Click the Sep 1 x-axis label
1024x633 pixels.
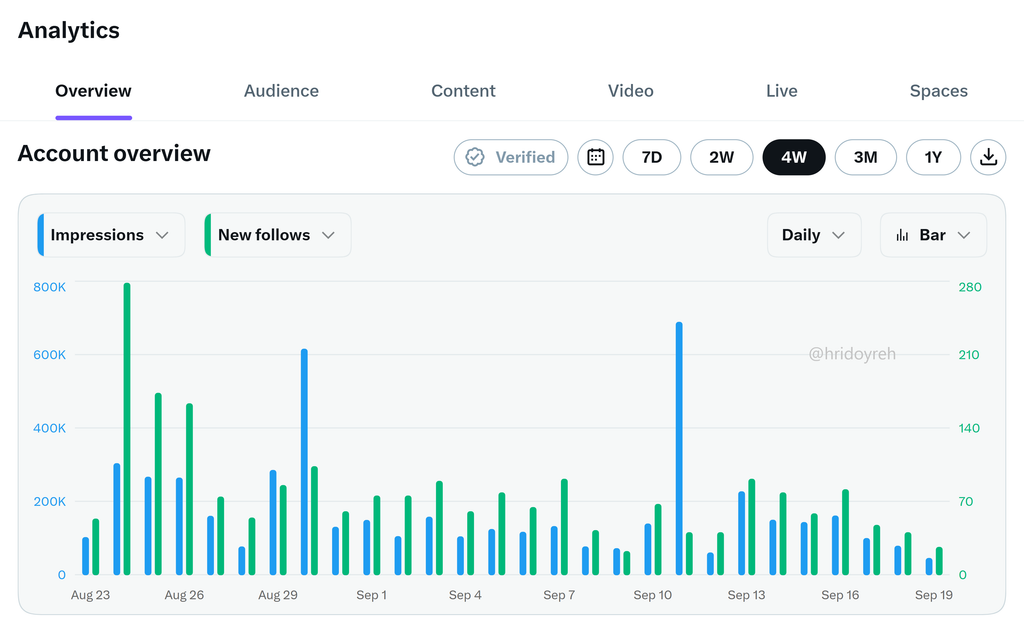click(372, 595)
